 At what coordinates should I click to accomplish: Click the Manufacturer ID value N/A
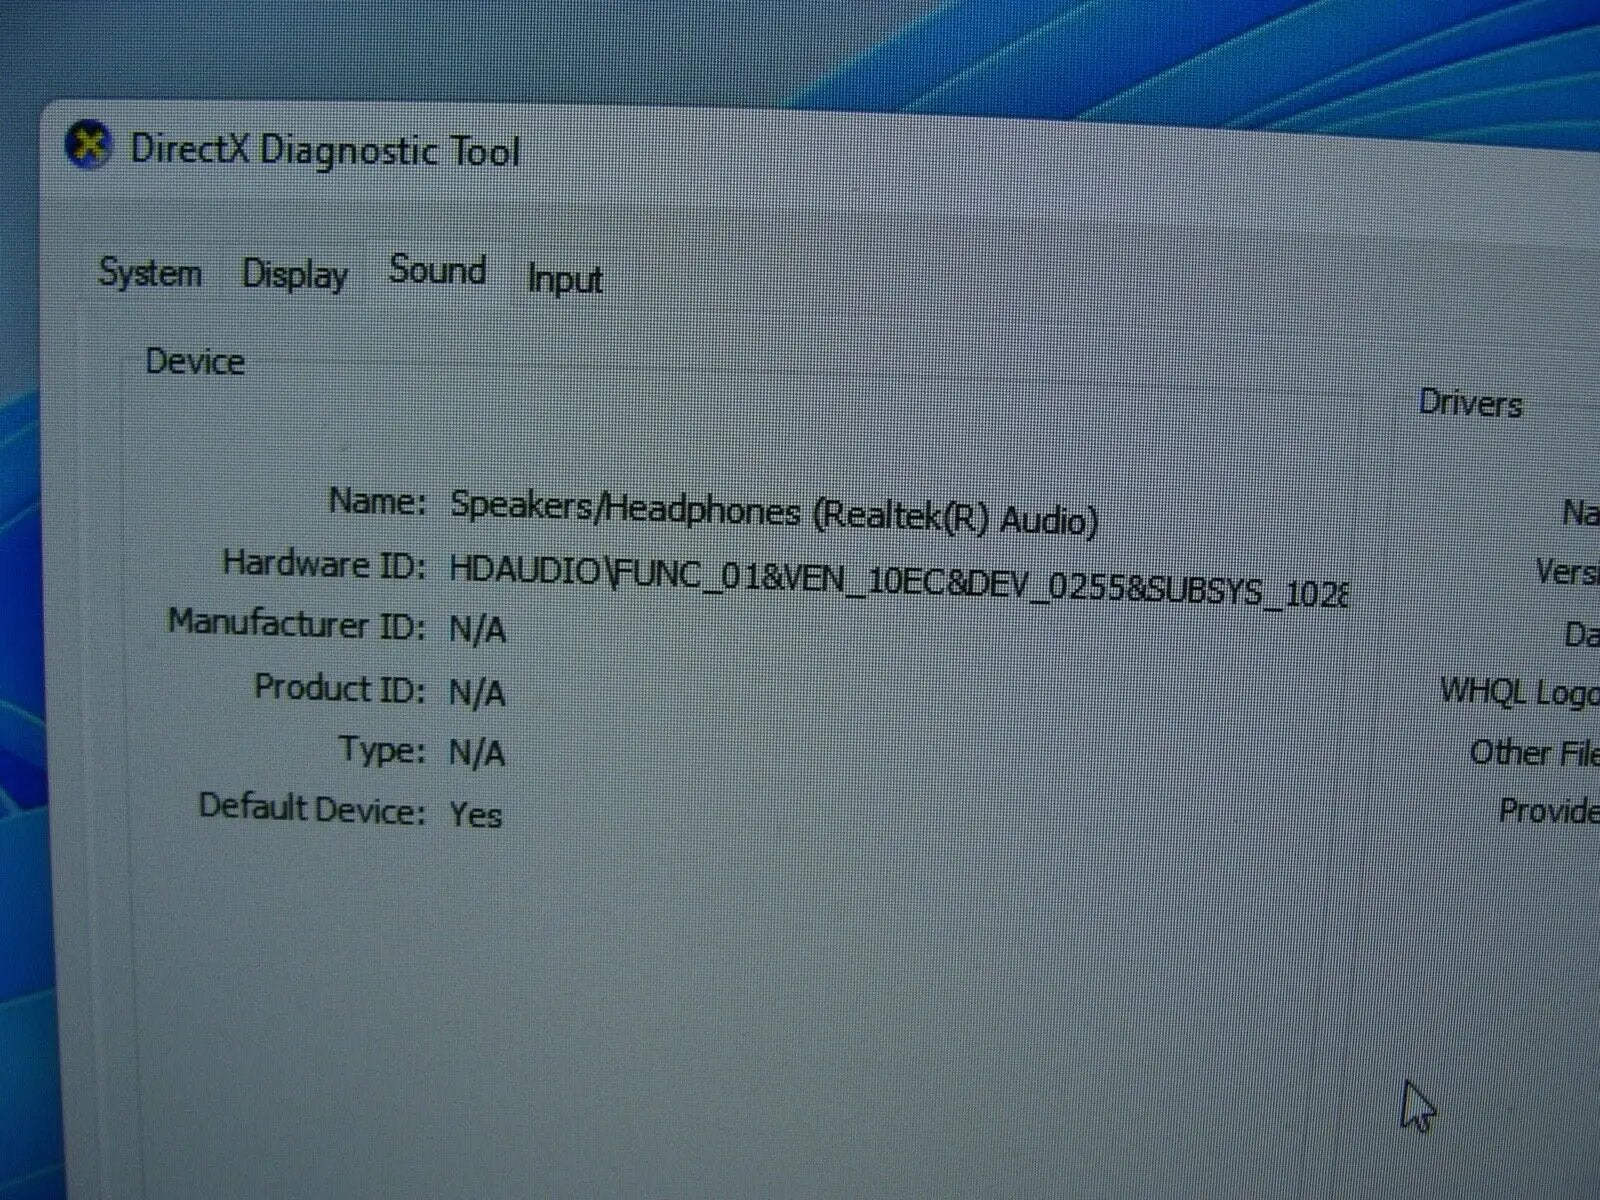477,630
